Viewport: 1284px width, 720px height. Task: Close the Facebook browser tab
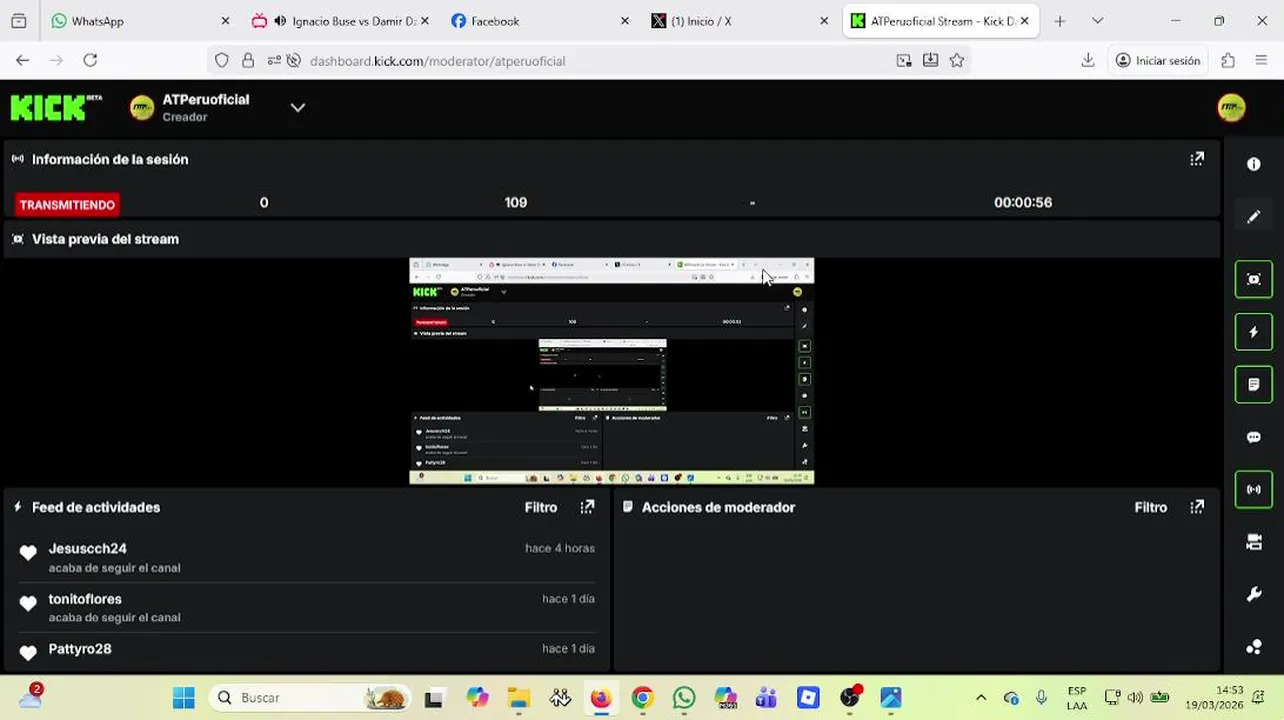tap(625, 21)
